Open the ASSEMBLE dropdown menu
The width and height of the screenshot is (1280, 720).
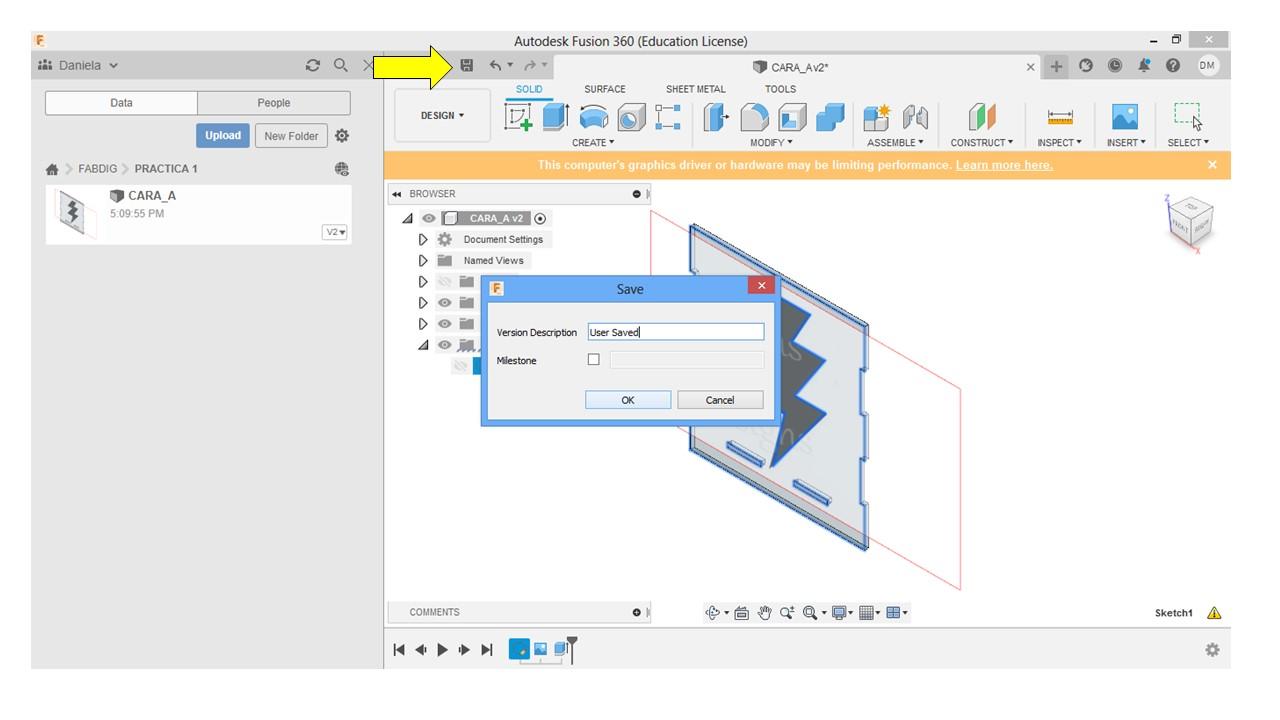pyautogui.click(x=895, y=143)
